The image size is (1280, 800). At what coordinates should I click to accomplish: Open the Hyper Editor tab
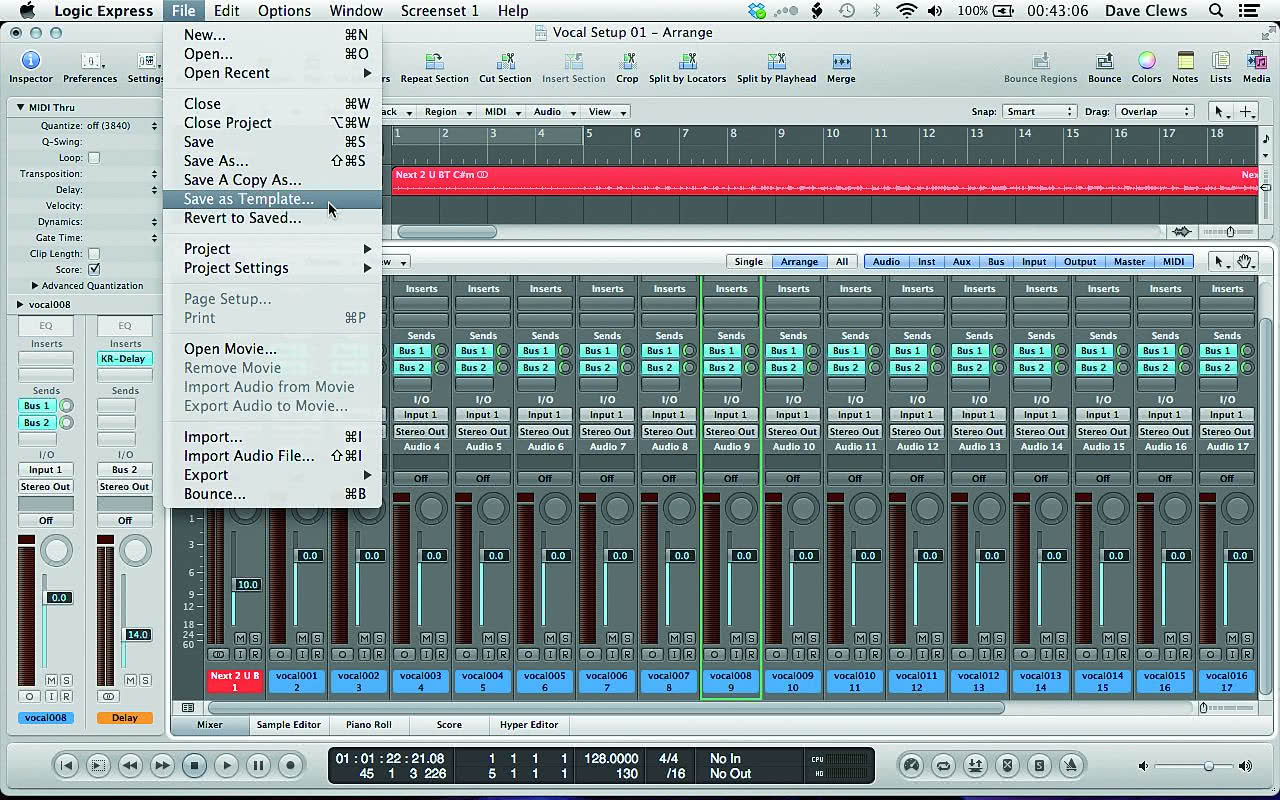(x=529, y=725)
